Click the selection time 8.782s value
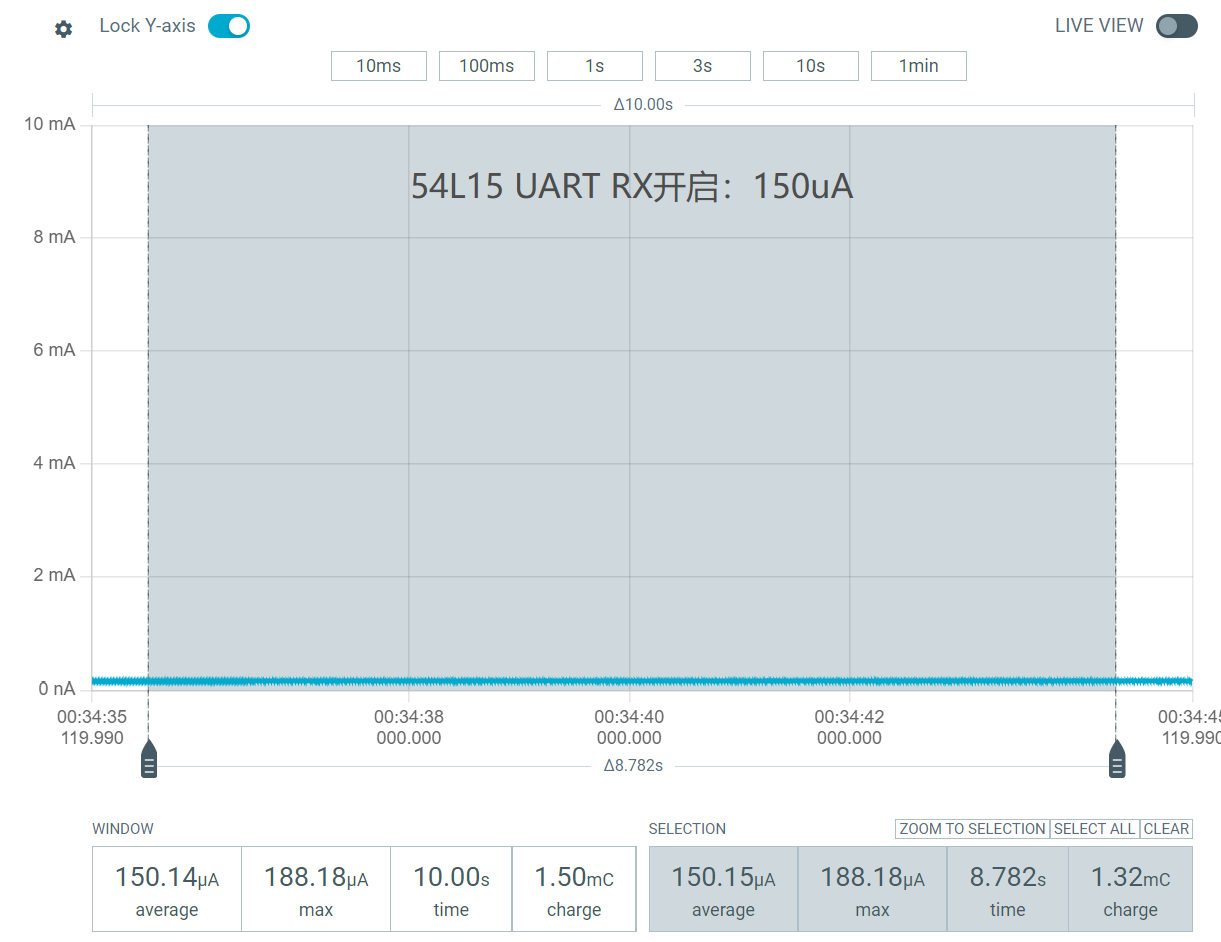The width and height of the screenshot is (1221, 942). coord(1008,877)
